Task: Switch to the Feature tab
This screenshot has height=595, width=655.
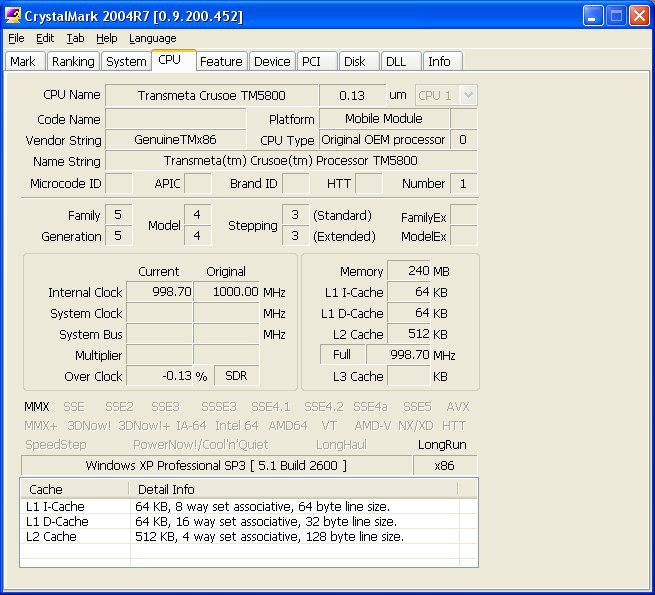Action: 221,61
